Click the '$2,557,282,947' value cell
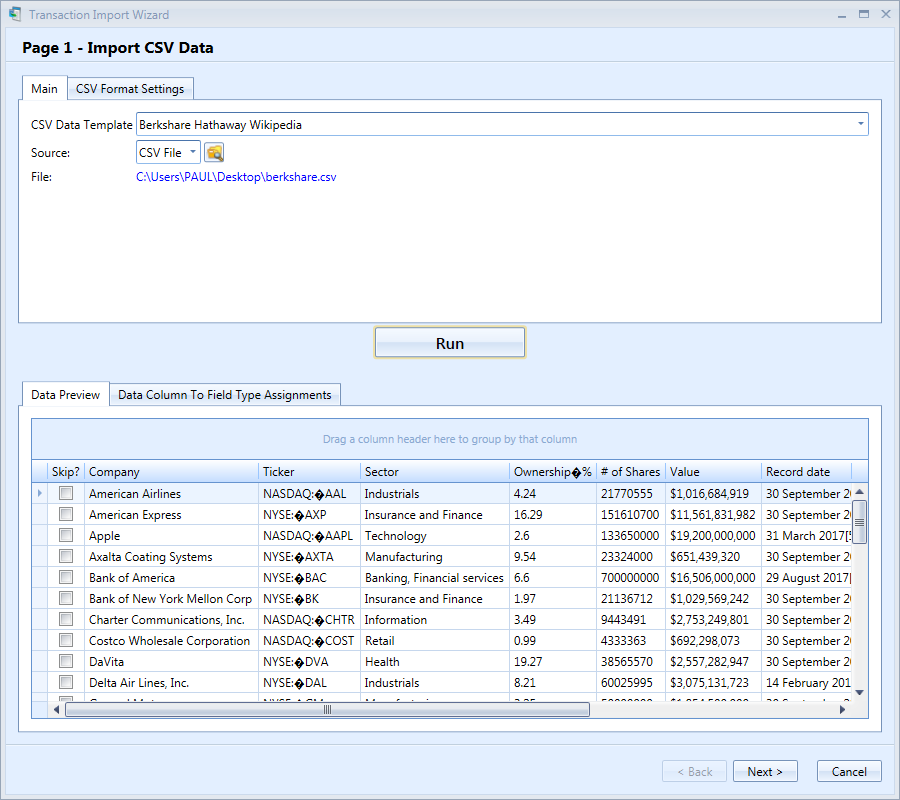 [x=713, y=661]
